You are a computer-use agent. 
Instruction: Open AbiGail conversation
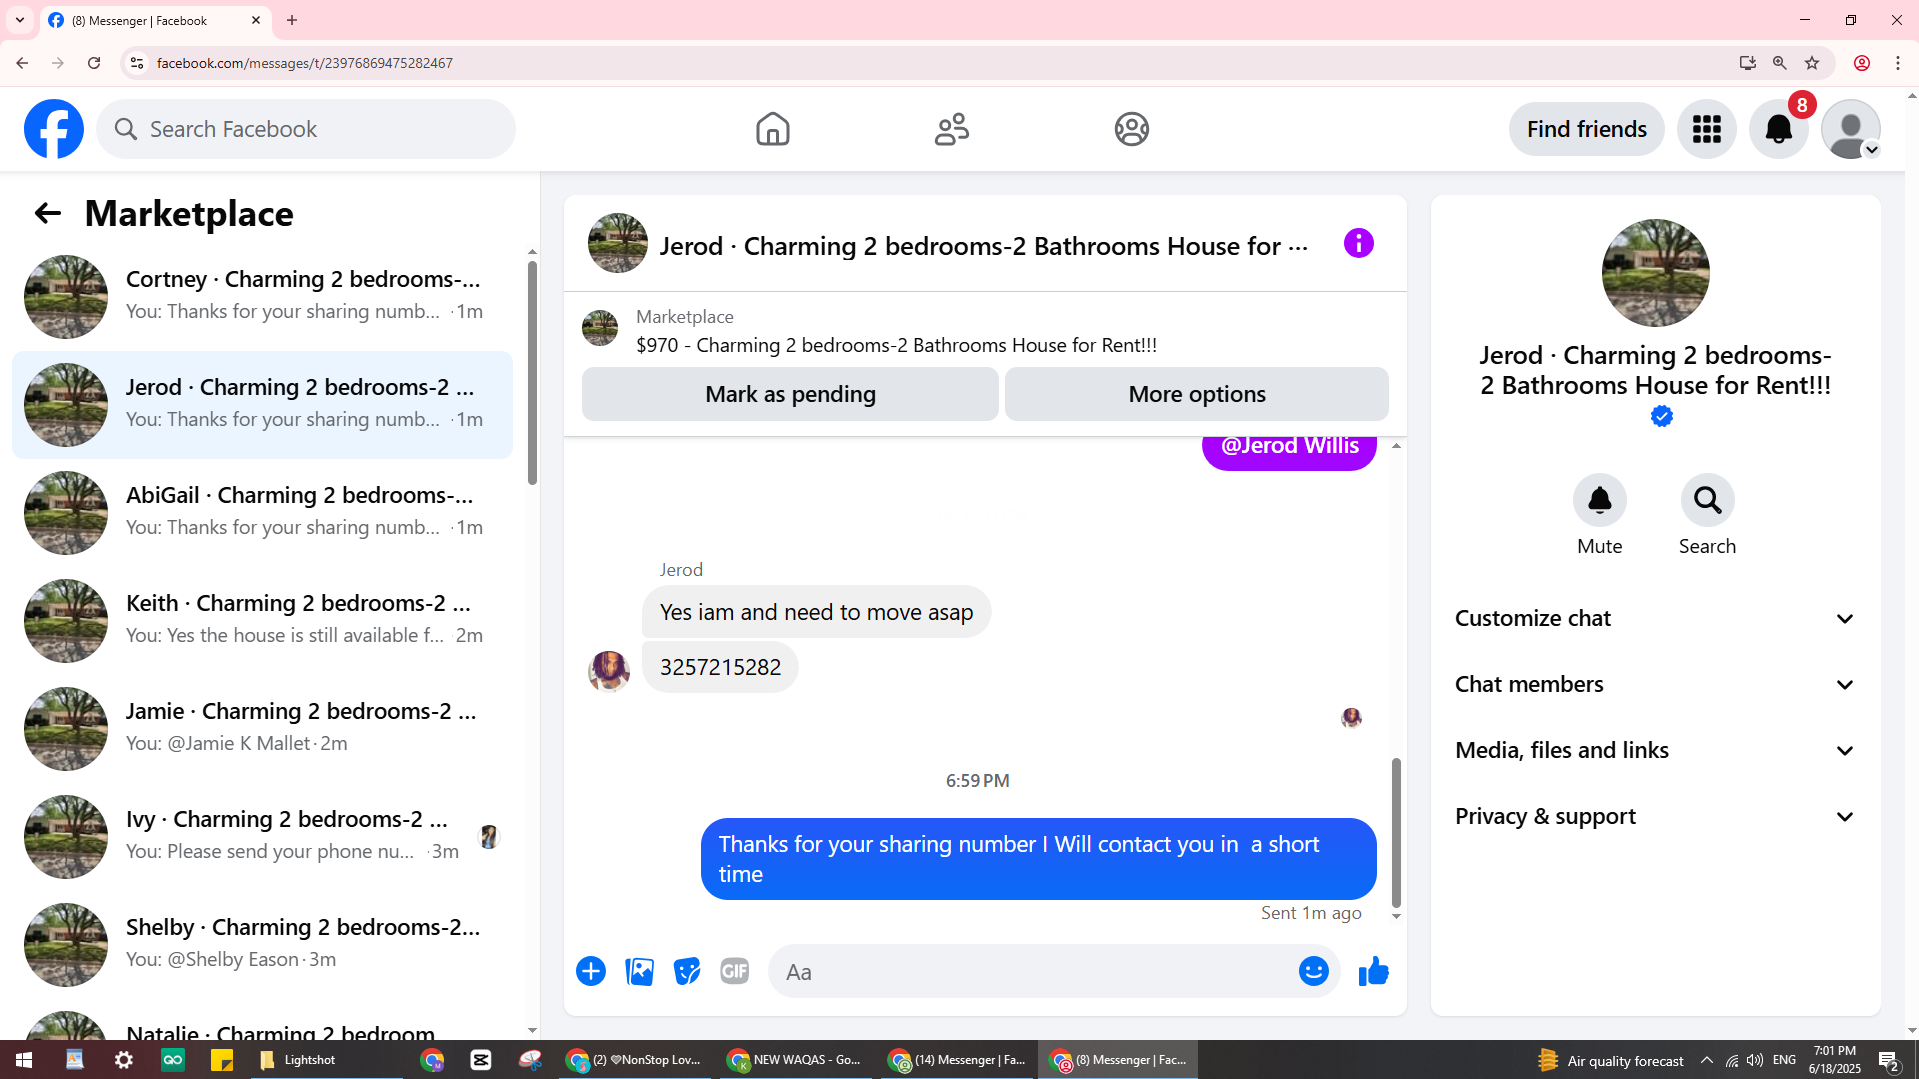[x=262, y=512]
